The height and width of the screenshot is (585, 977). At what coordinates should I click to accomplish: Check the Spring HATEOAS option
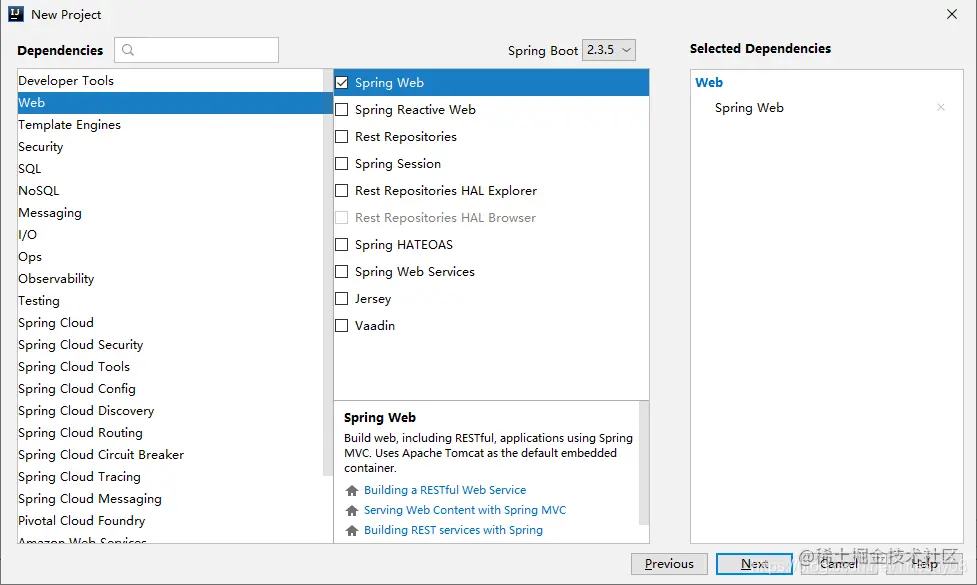point(342,245)
